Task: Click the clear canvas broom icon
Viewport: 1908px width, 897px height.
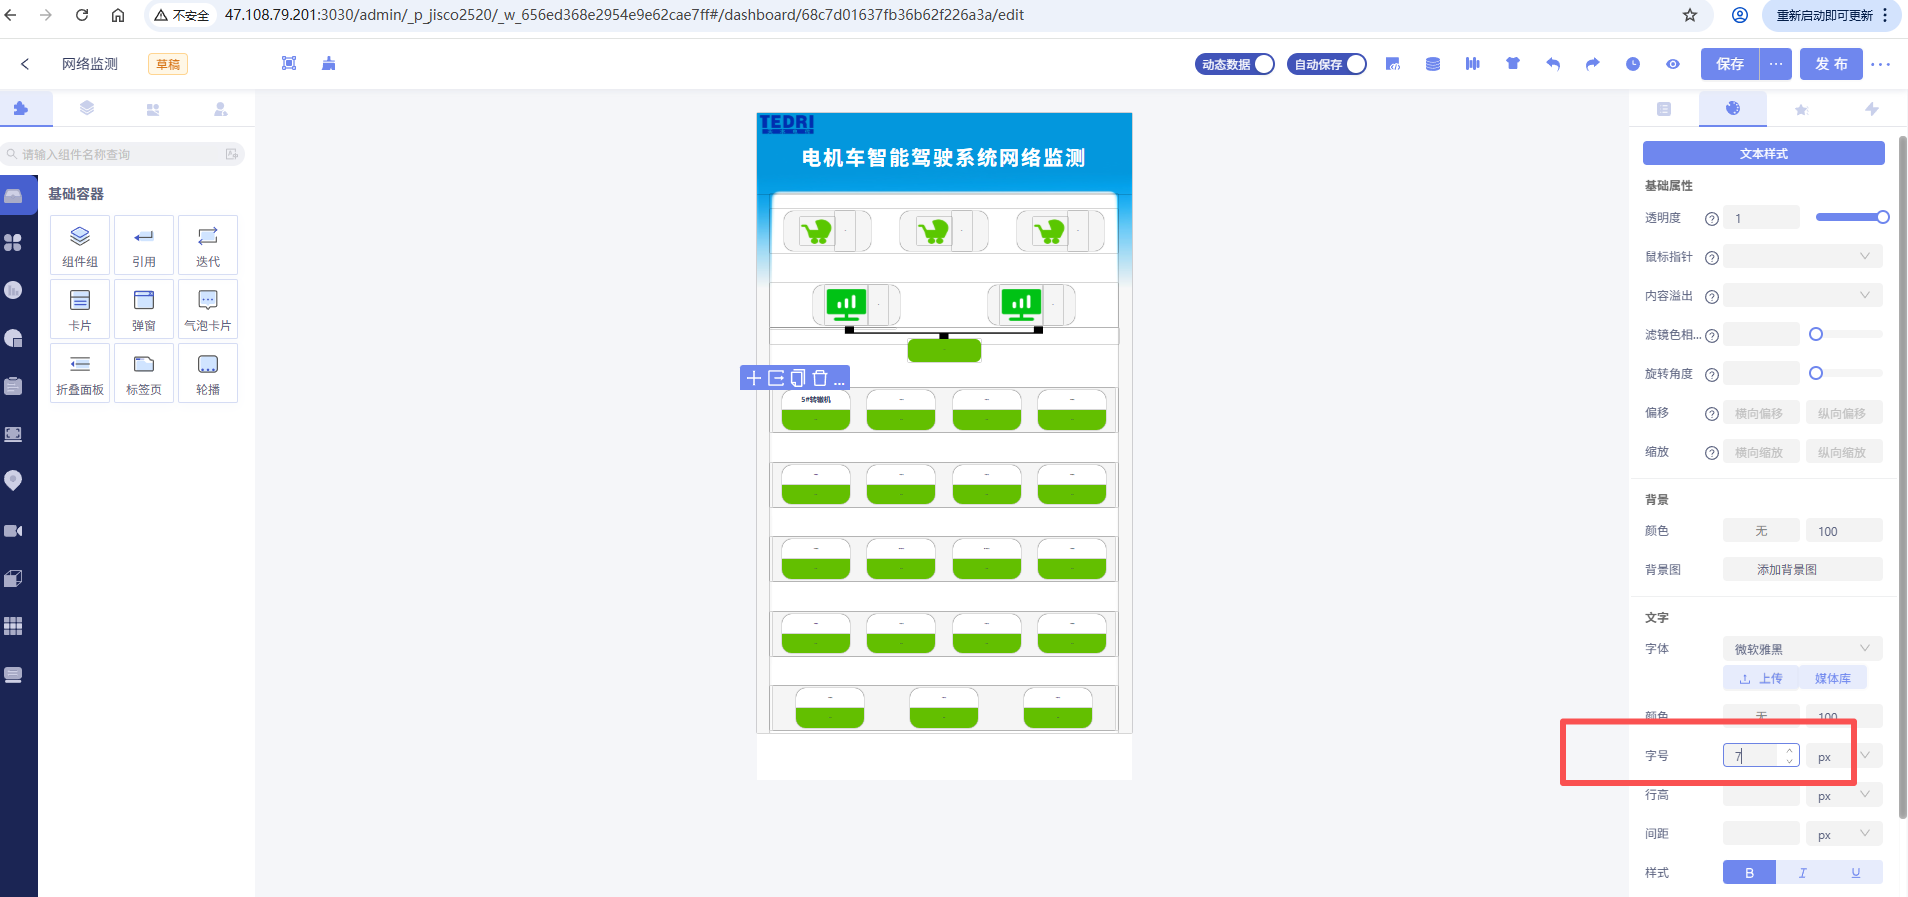Action: pos(329,64)
